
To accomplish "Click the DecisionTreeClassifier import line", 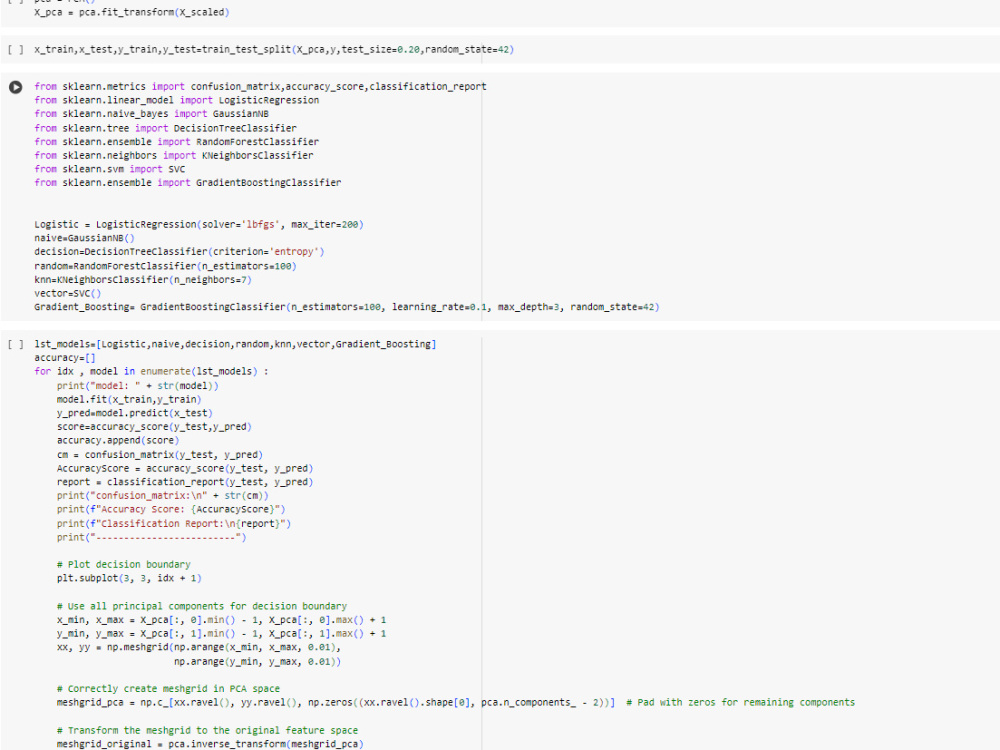I will click(x=166, y=128).
